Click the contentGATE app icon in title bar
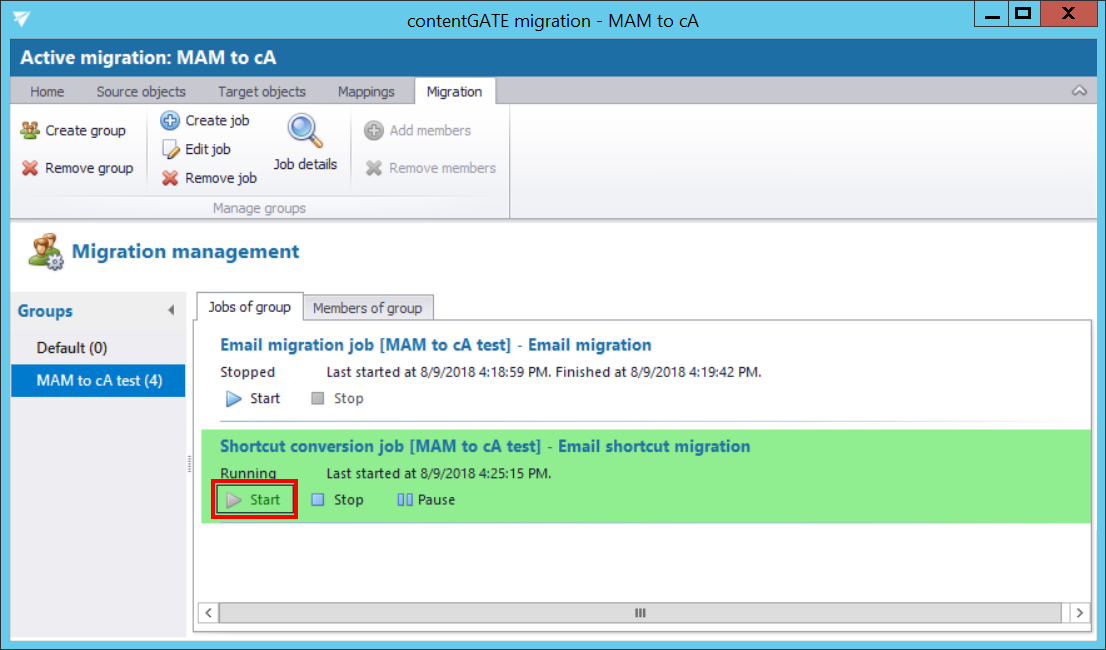 coord(22,18)
